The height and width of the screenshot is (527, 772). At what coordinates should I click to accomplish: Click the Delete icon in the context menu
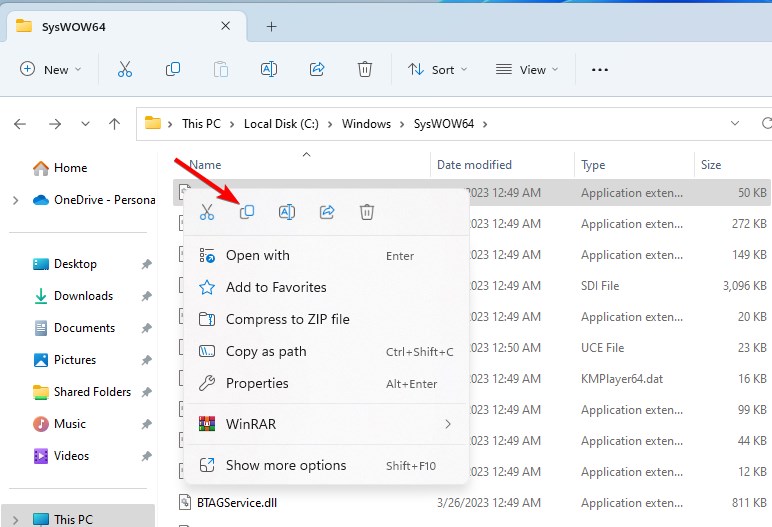367,212
